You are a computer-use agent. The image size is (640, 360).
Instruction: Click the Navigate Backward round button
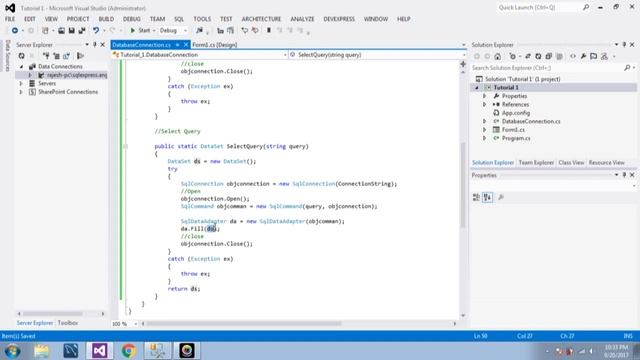pos(15,30)
